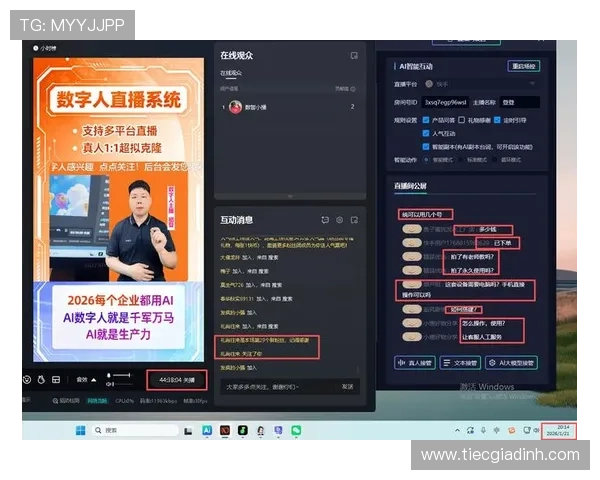This screenshot has height=480, width=600.
Task: Adjust the speaker volume slider
Action: (122, 384)
